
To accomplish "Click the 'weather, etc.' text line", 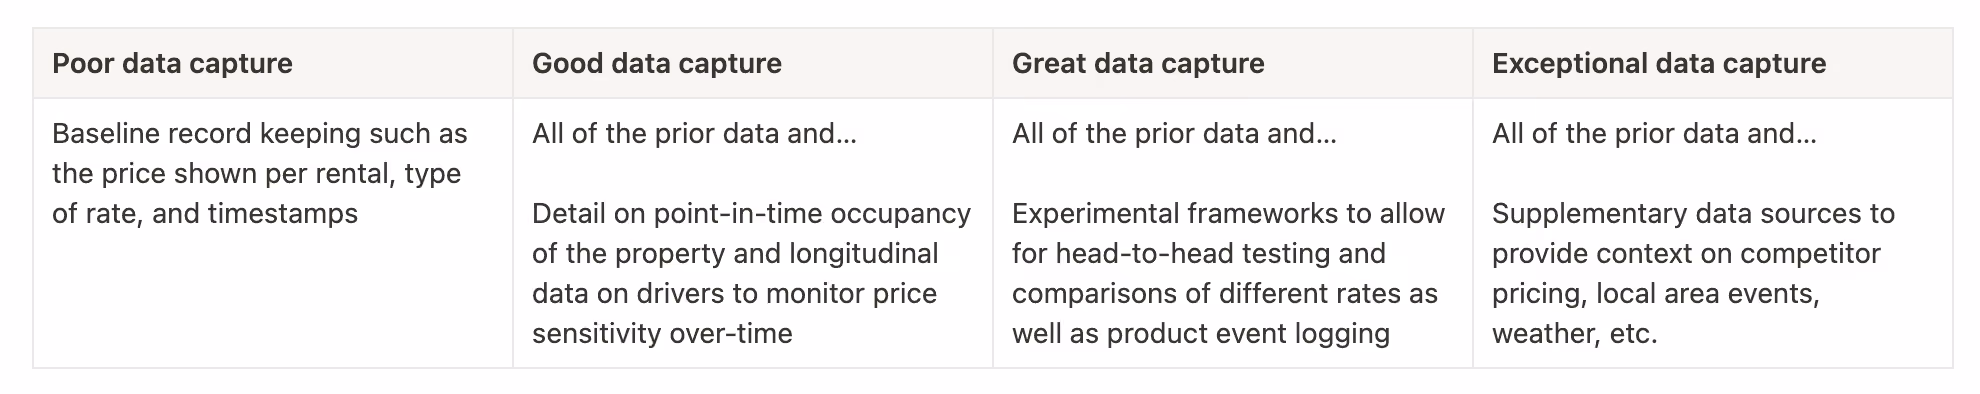I will pos(1574,333).
